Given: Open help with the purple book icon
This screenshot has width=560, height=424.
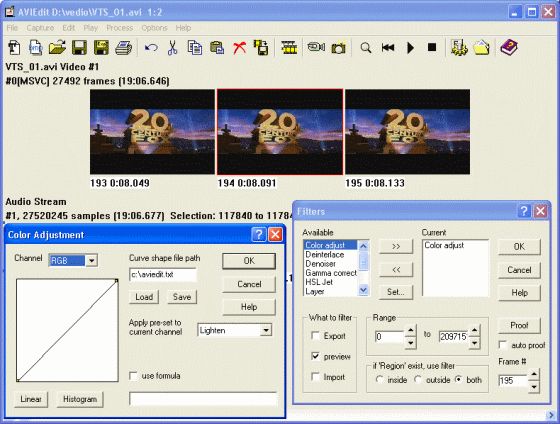Looking at the screenshot, I should [509, 48].
